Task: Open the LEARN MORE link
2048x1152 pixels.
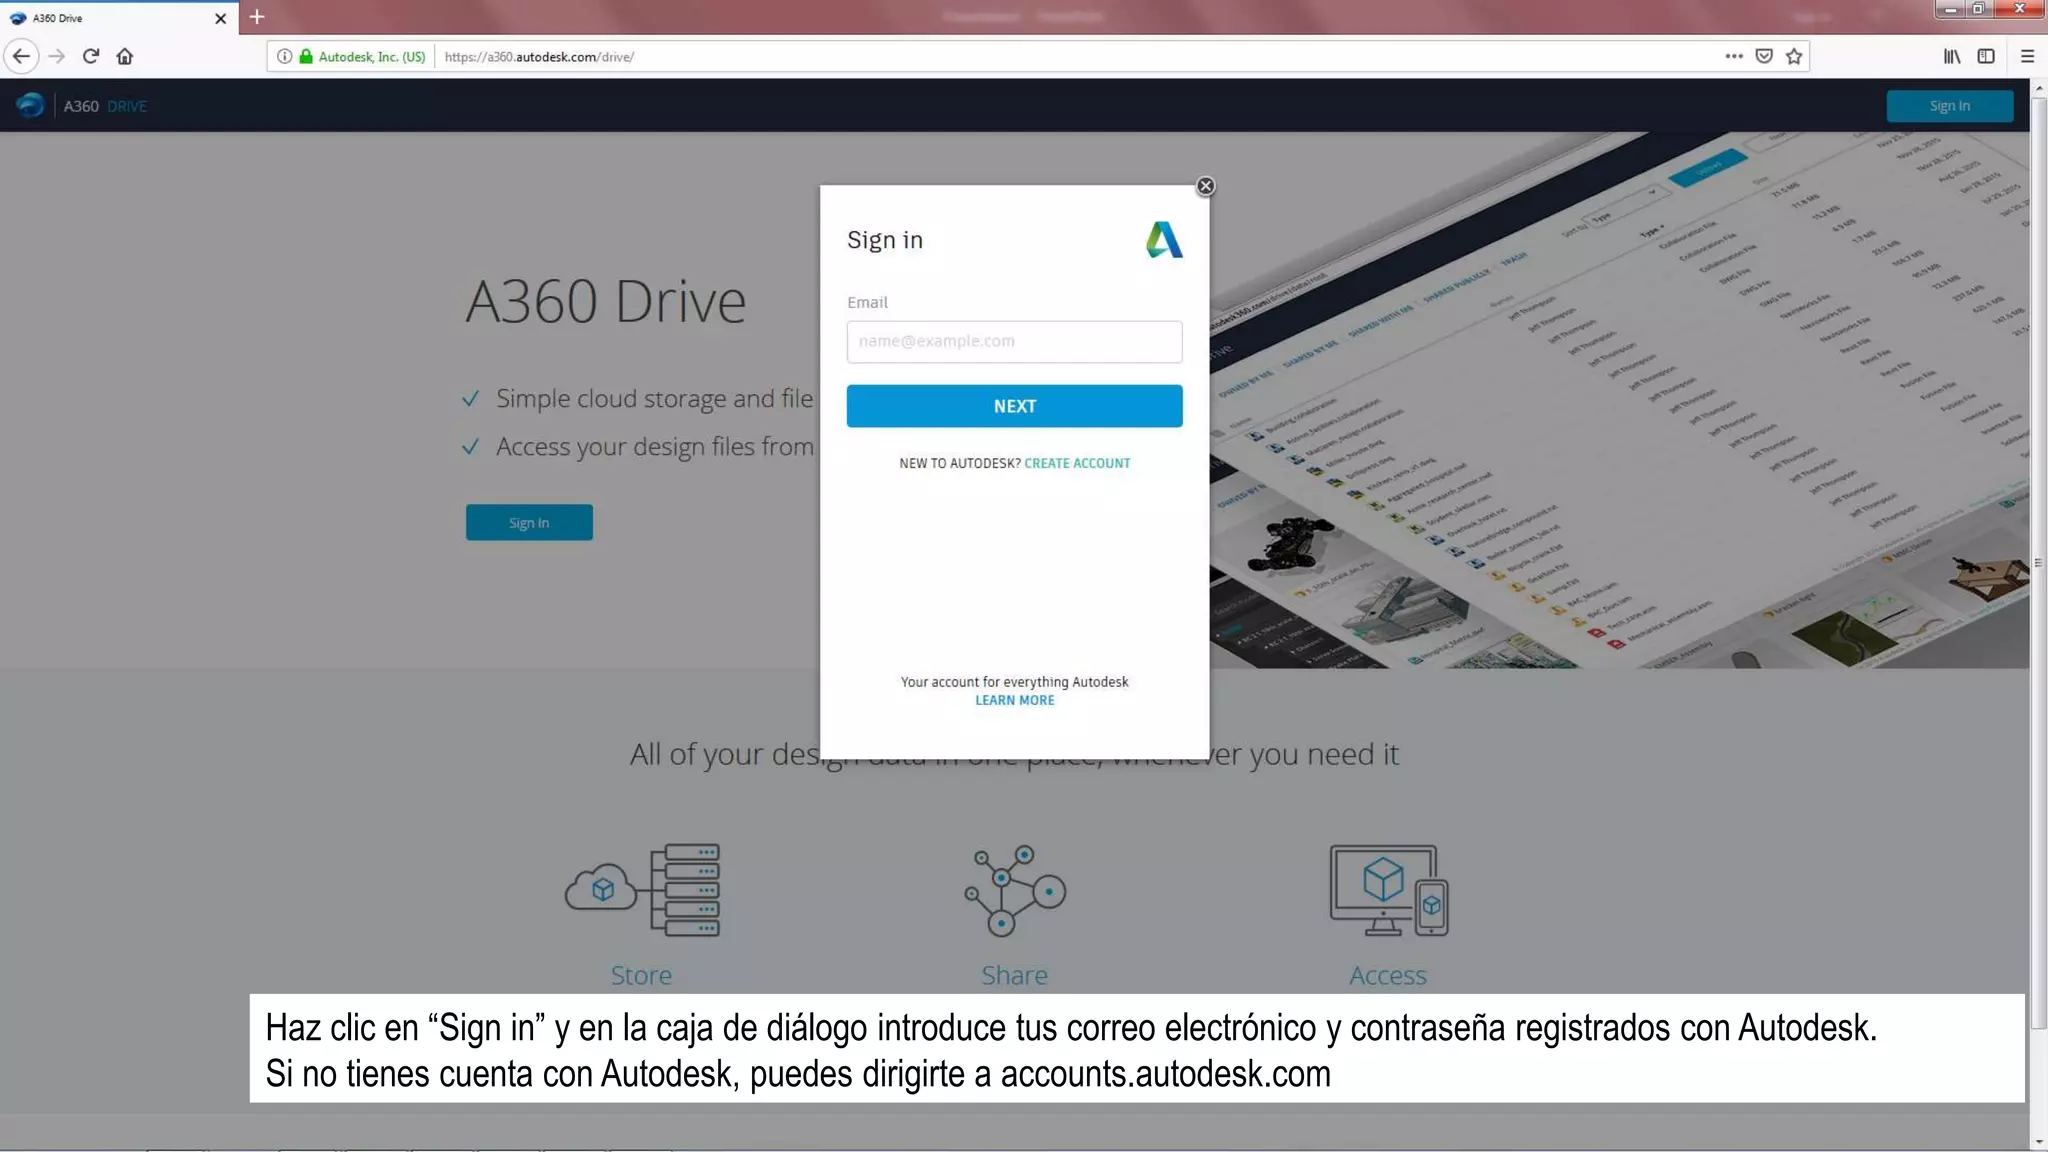Action: coord(1014,700)
